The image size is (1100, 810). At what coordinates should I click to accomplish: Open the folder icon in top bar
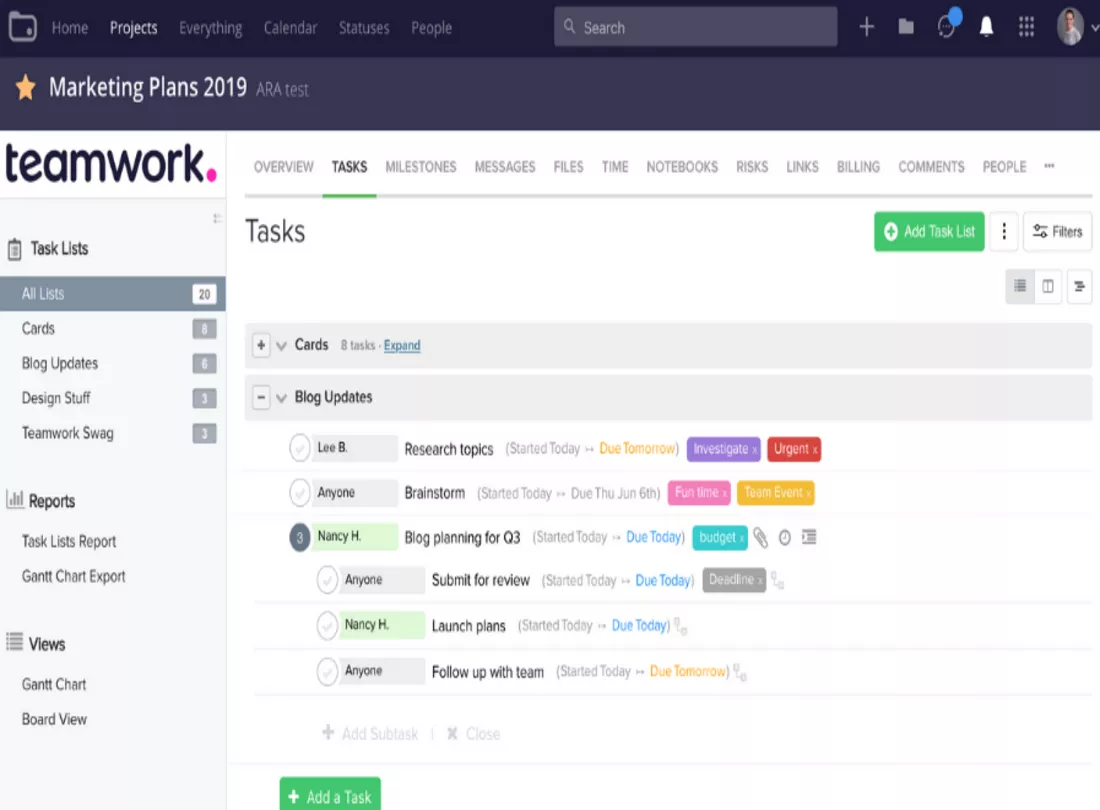(x=906, y=27)
